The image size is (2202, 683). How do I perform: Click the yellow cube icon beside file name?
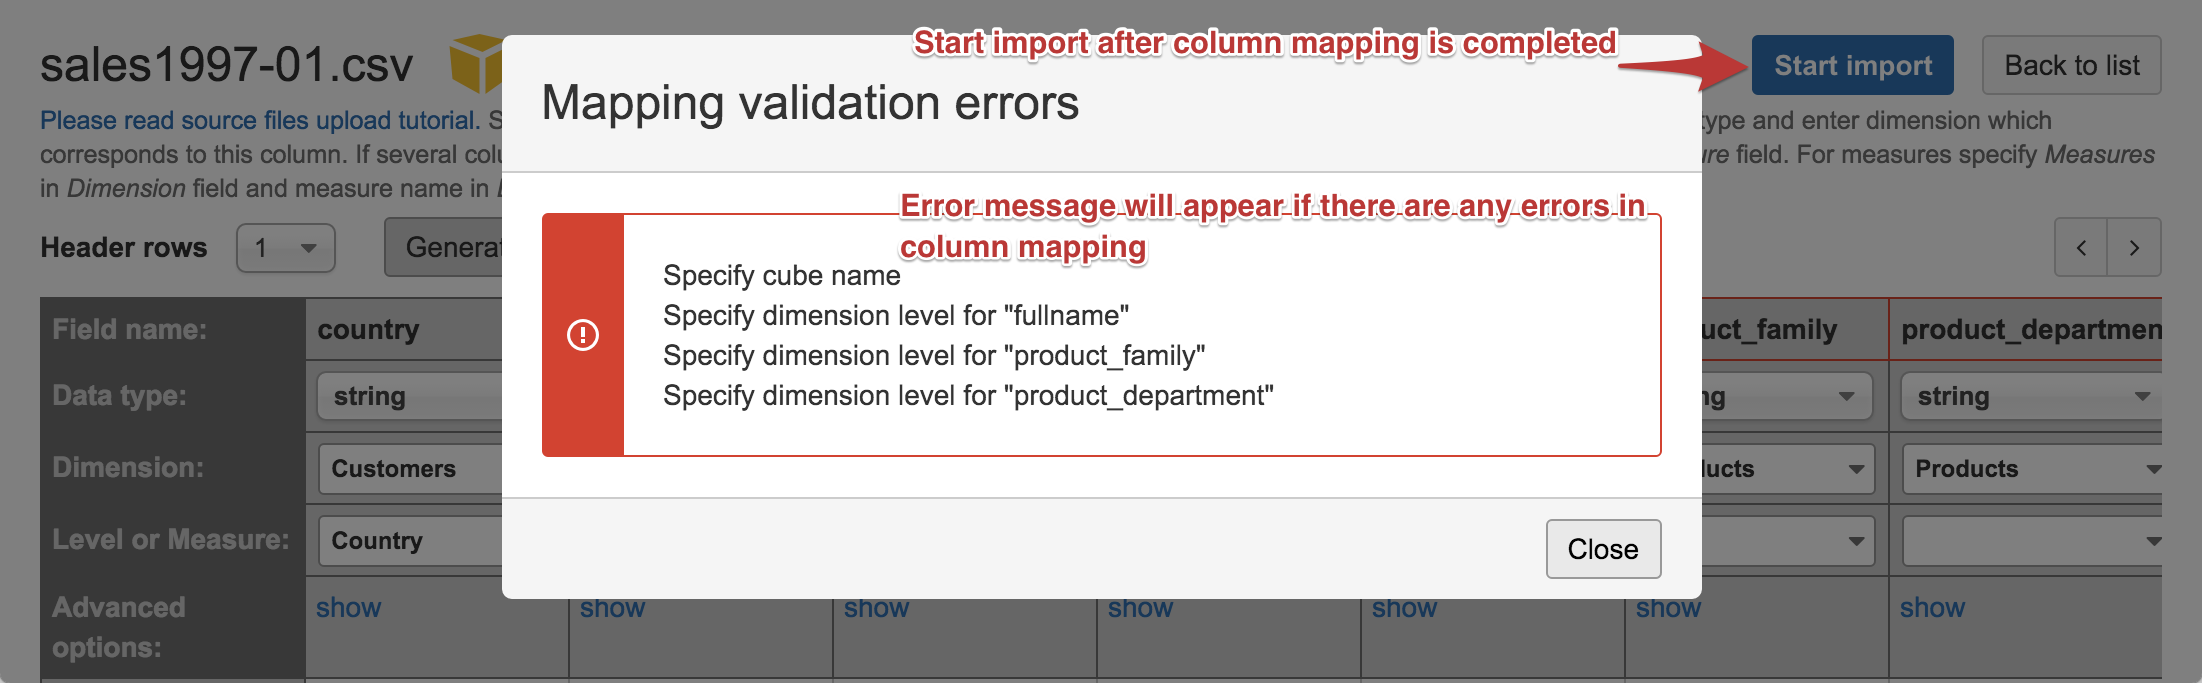coord(476,62)
